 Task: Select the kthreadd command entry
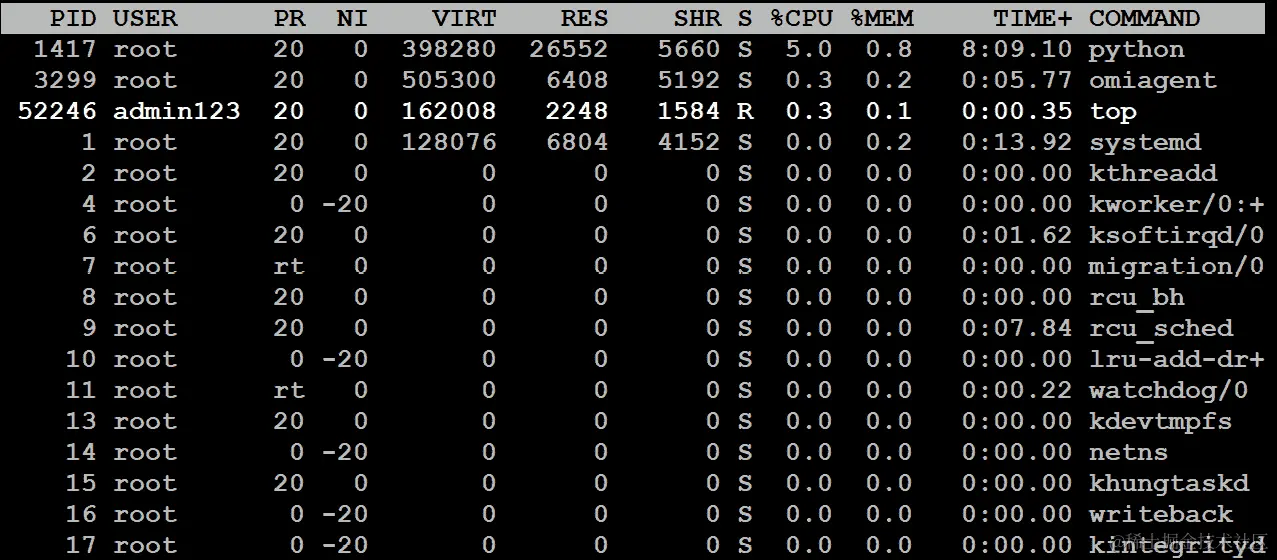pos(1152,174)
